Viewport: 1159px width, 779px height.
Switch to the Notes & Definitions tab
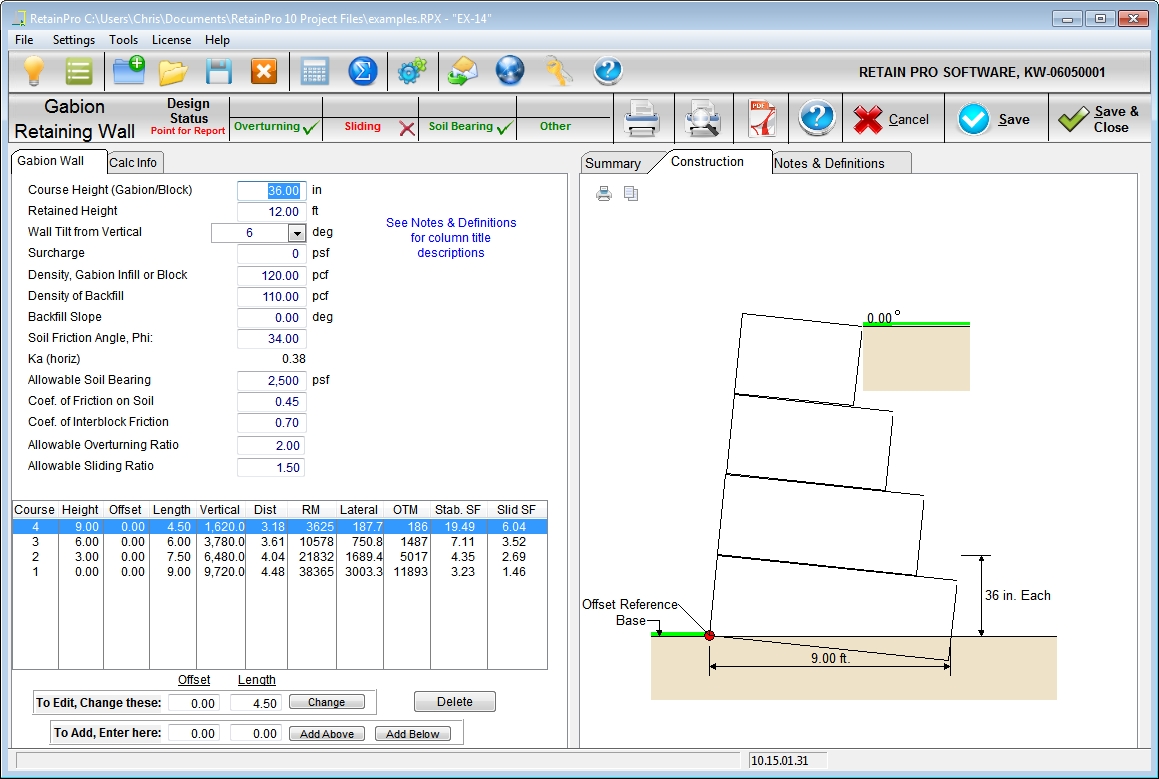point(829,163)
